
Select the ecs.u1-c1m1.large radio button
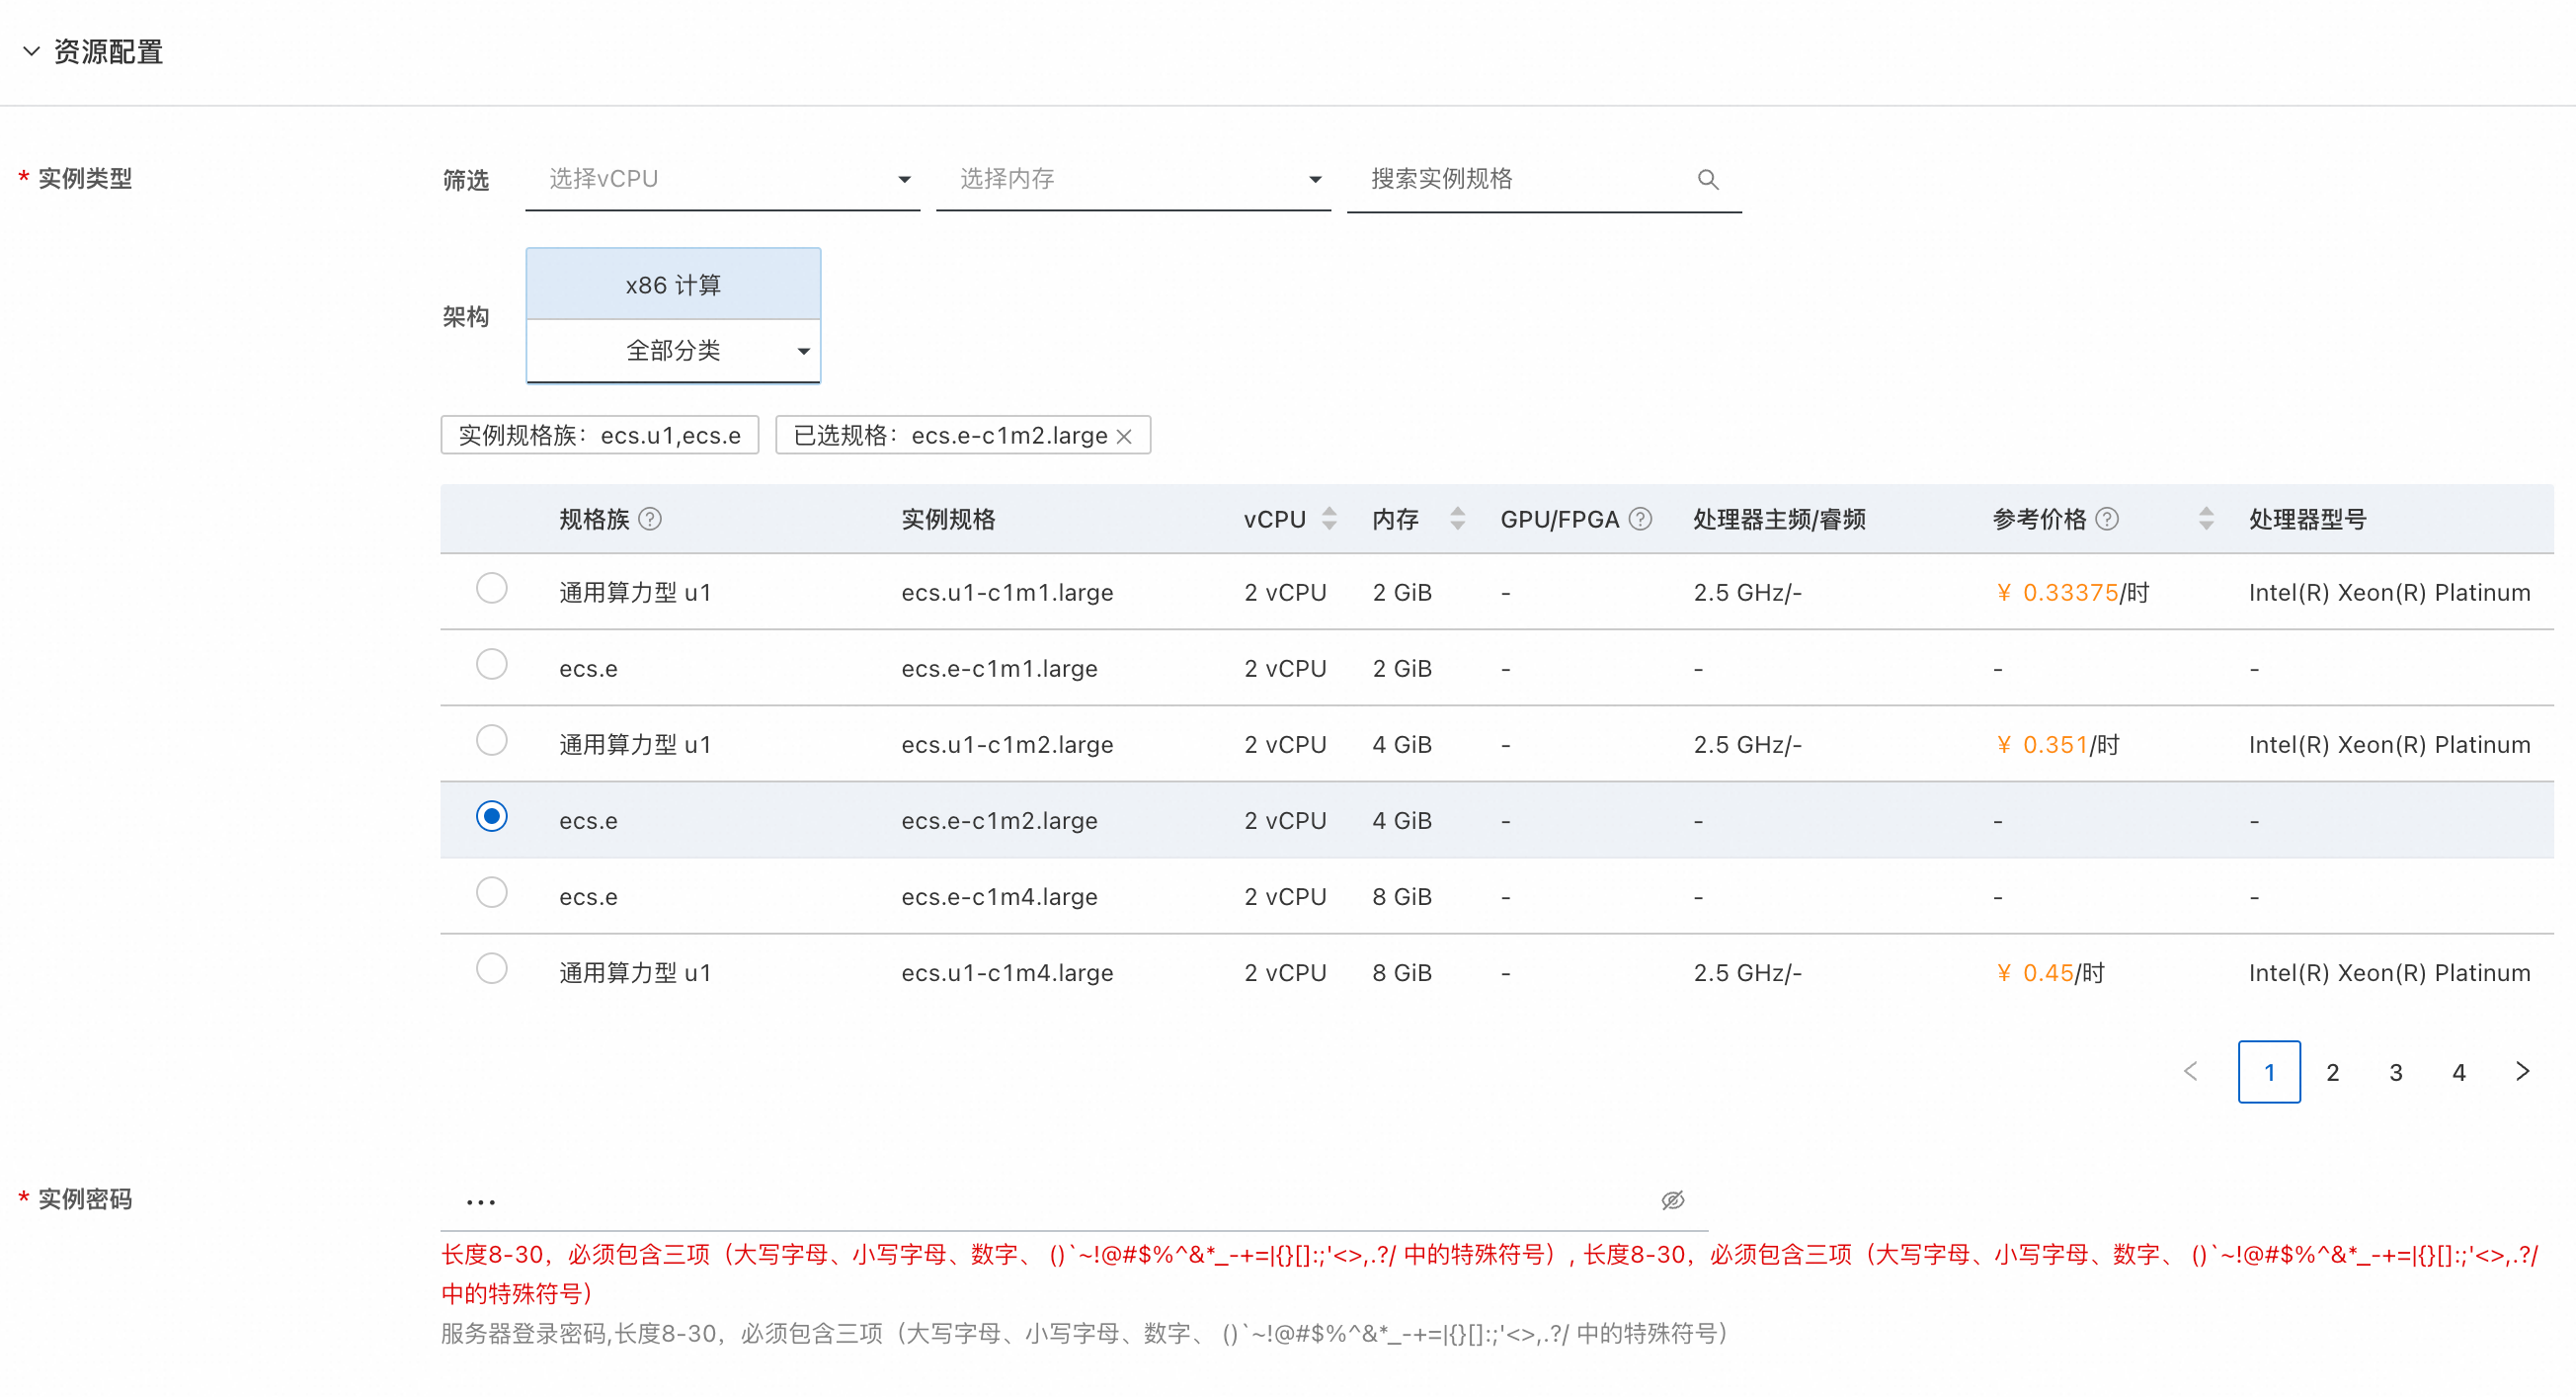pyautogui.click(x=491, y=588)
